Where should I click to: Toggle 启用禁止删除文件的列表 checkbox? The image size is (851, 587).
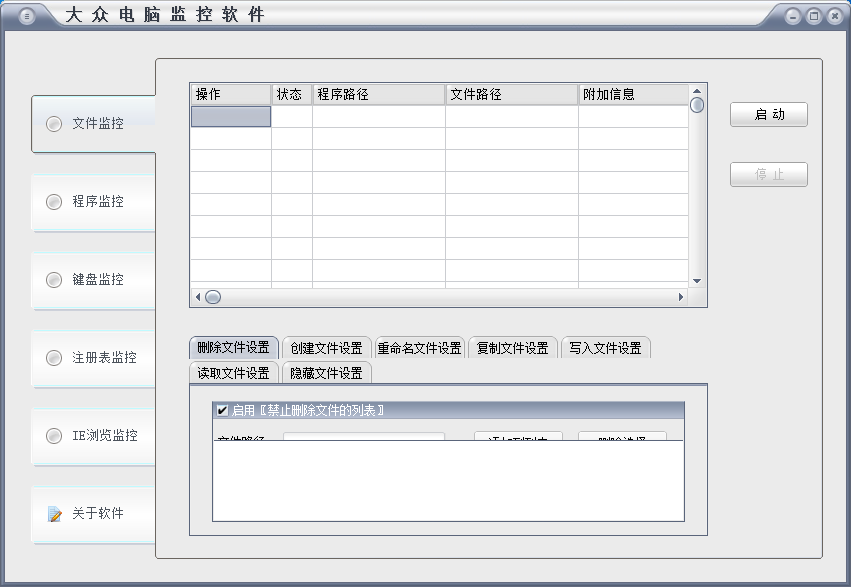pos(222,410)
